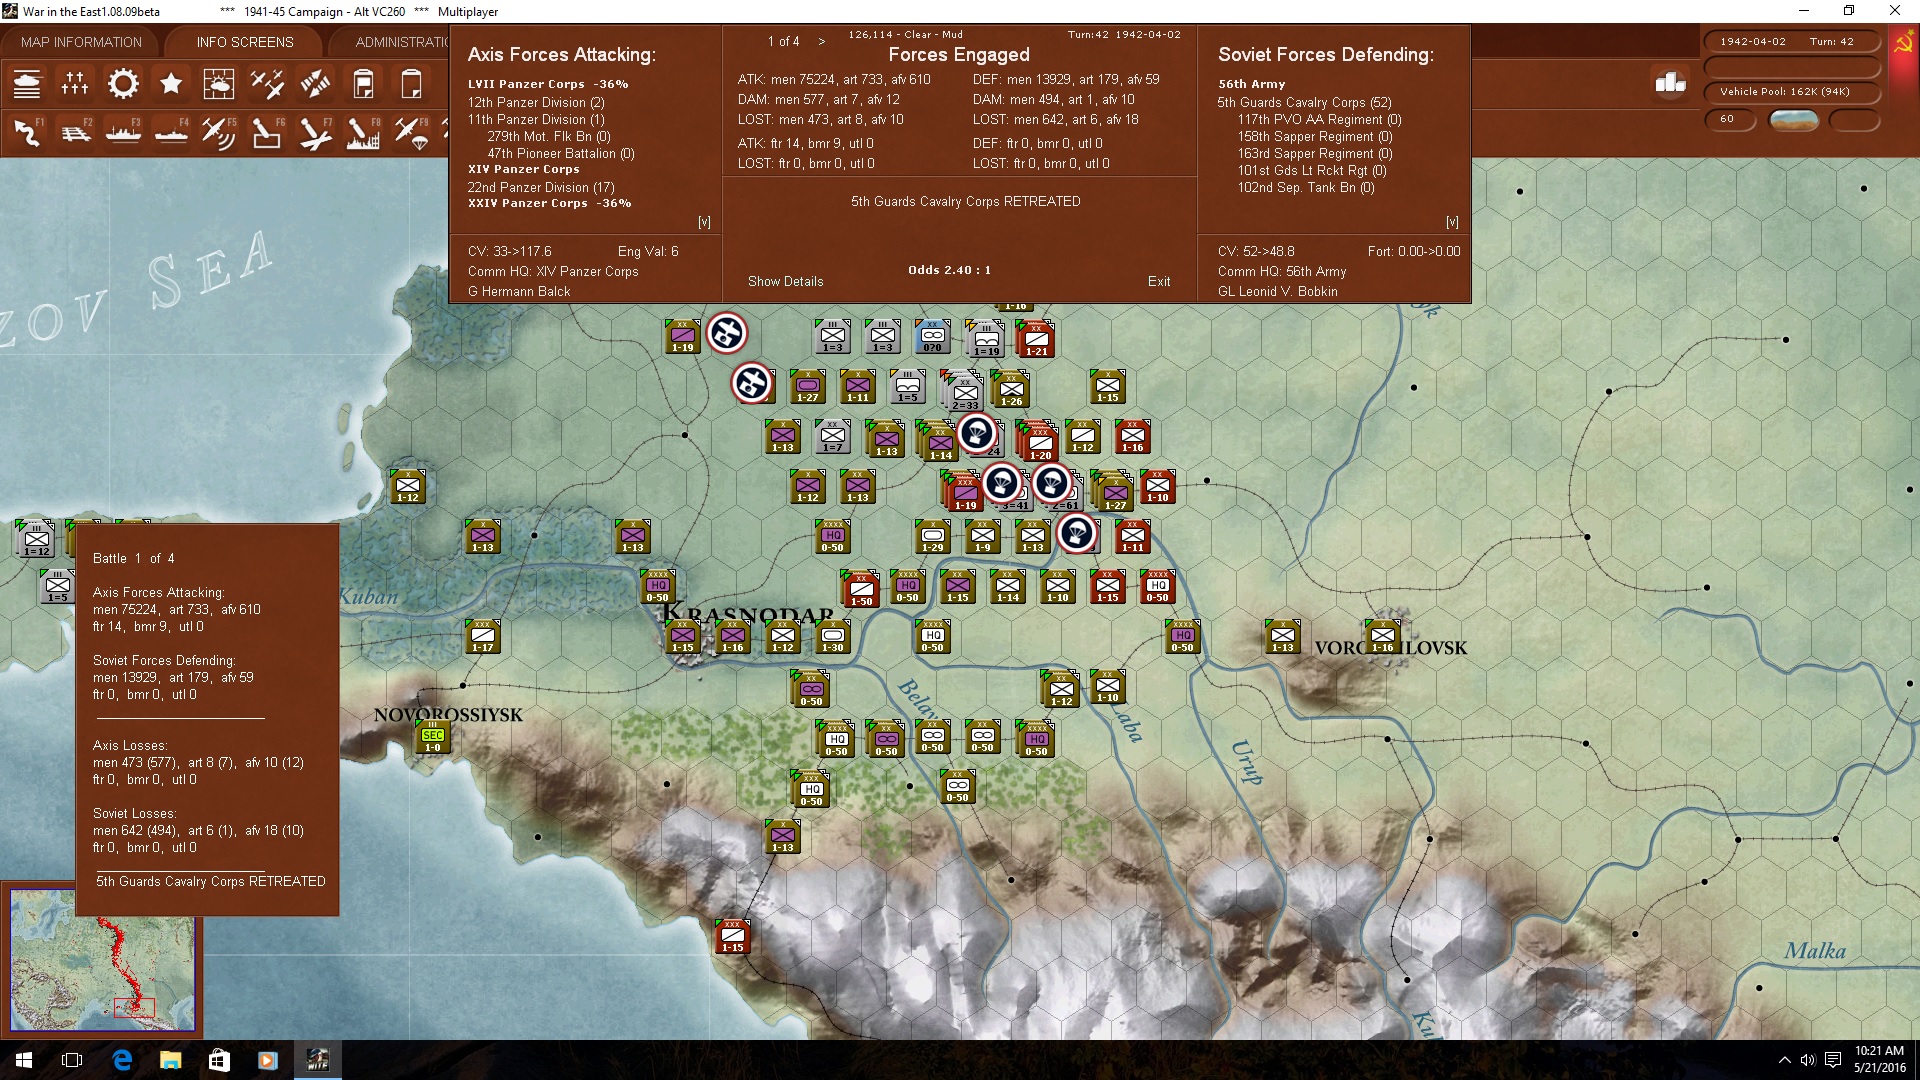This screenshot has height=1080, width=1920.
Task: Click Show Details in battle window
Action: click(x=786, y=281)
